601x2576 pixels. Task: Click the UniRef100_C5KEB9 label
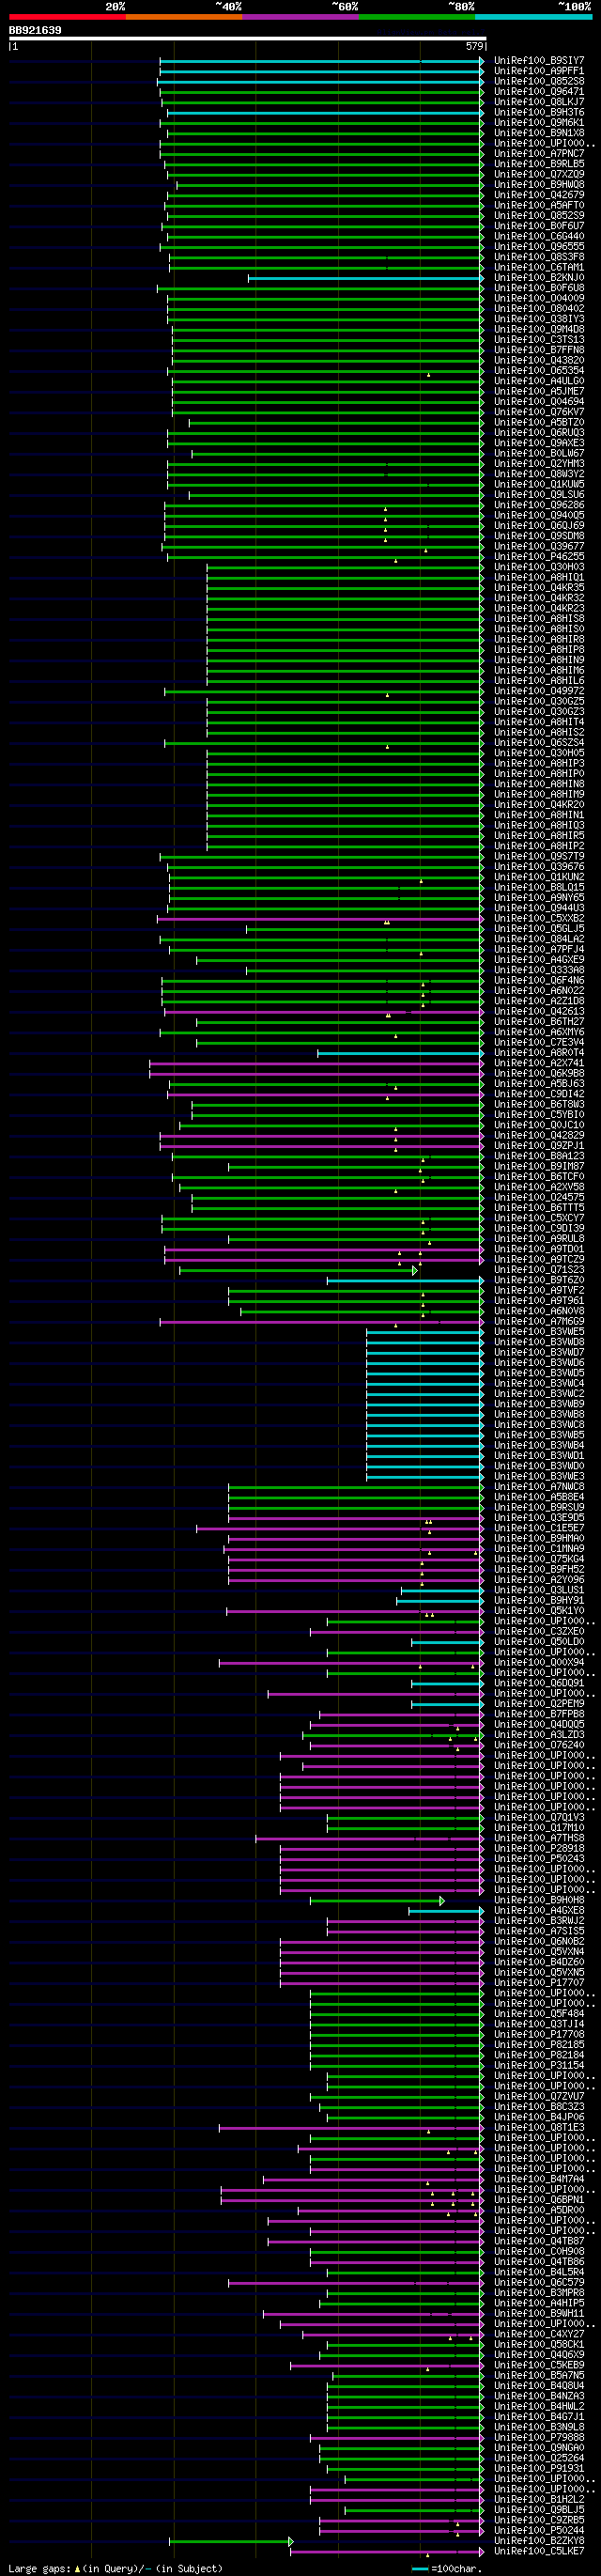pos(539,2365)
